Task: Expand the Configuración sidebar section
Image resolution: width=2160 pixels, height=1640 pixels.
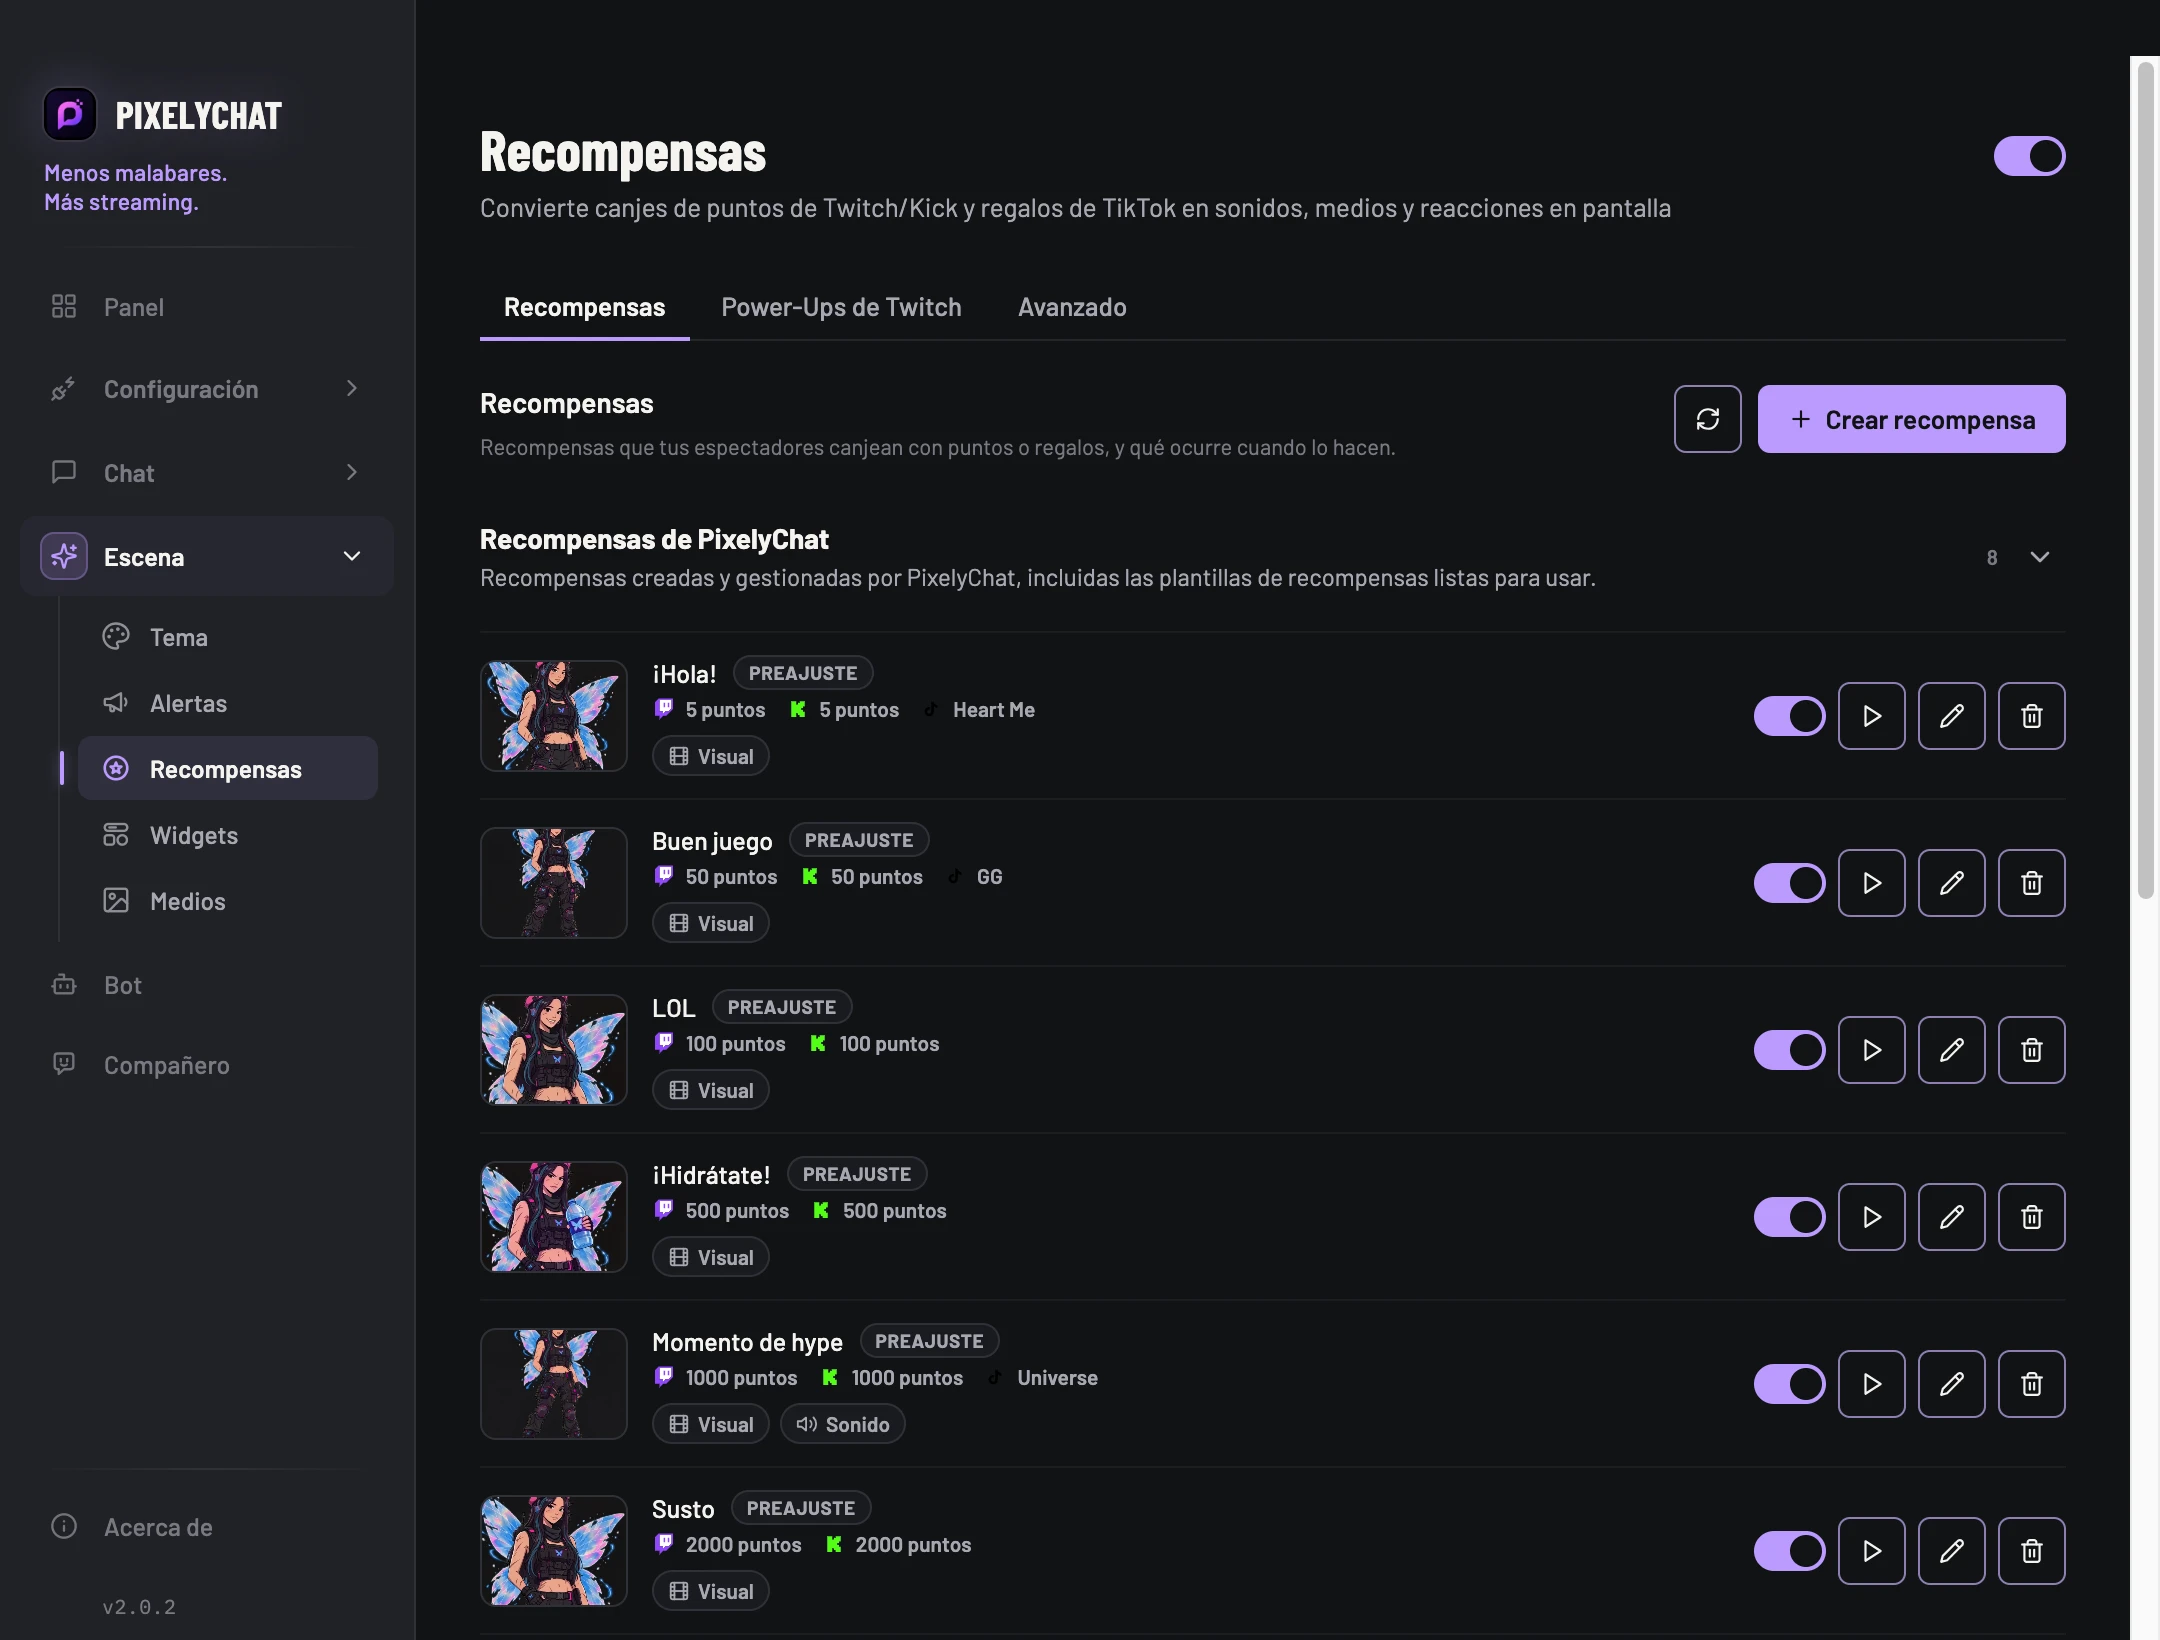Action: tap(206, 389)
